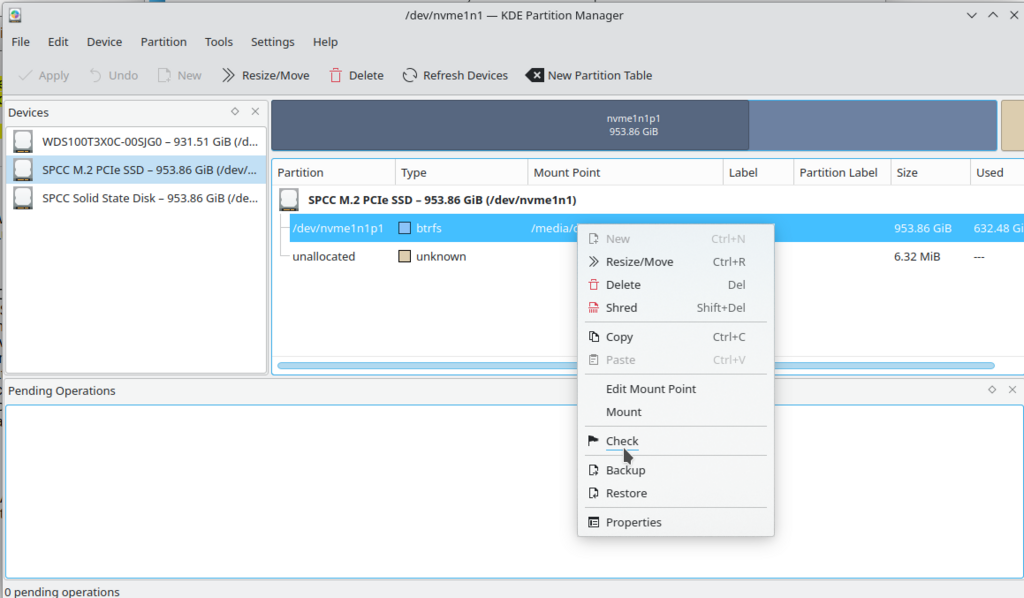Screen dimensions: 1024x598
Task: Click the Refresh Devices icon
Action: click(x=410, y=75)
